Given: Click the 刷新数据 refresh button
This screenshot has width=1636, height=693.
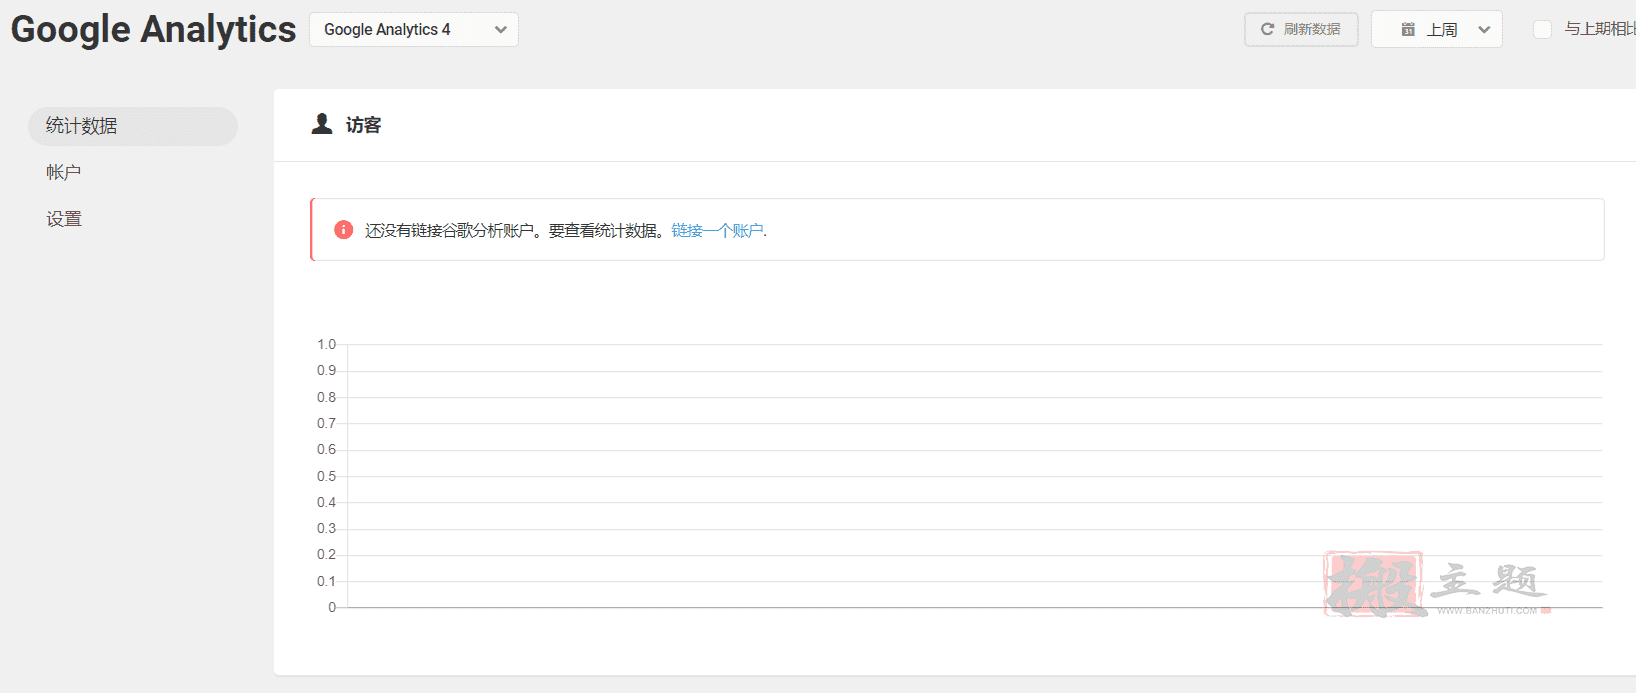Looking at the screenshot, I should click(1301, 30).
